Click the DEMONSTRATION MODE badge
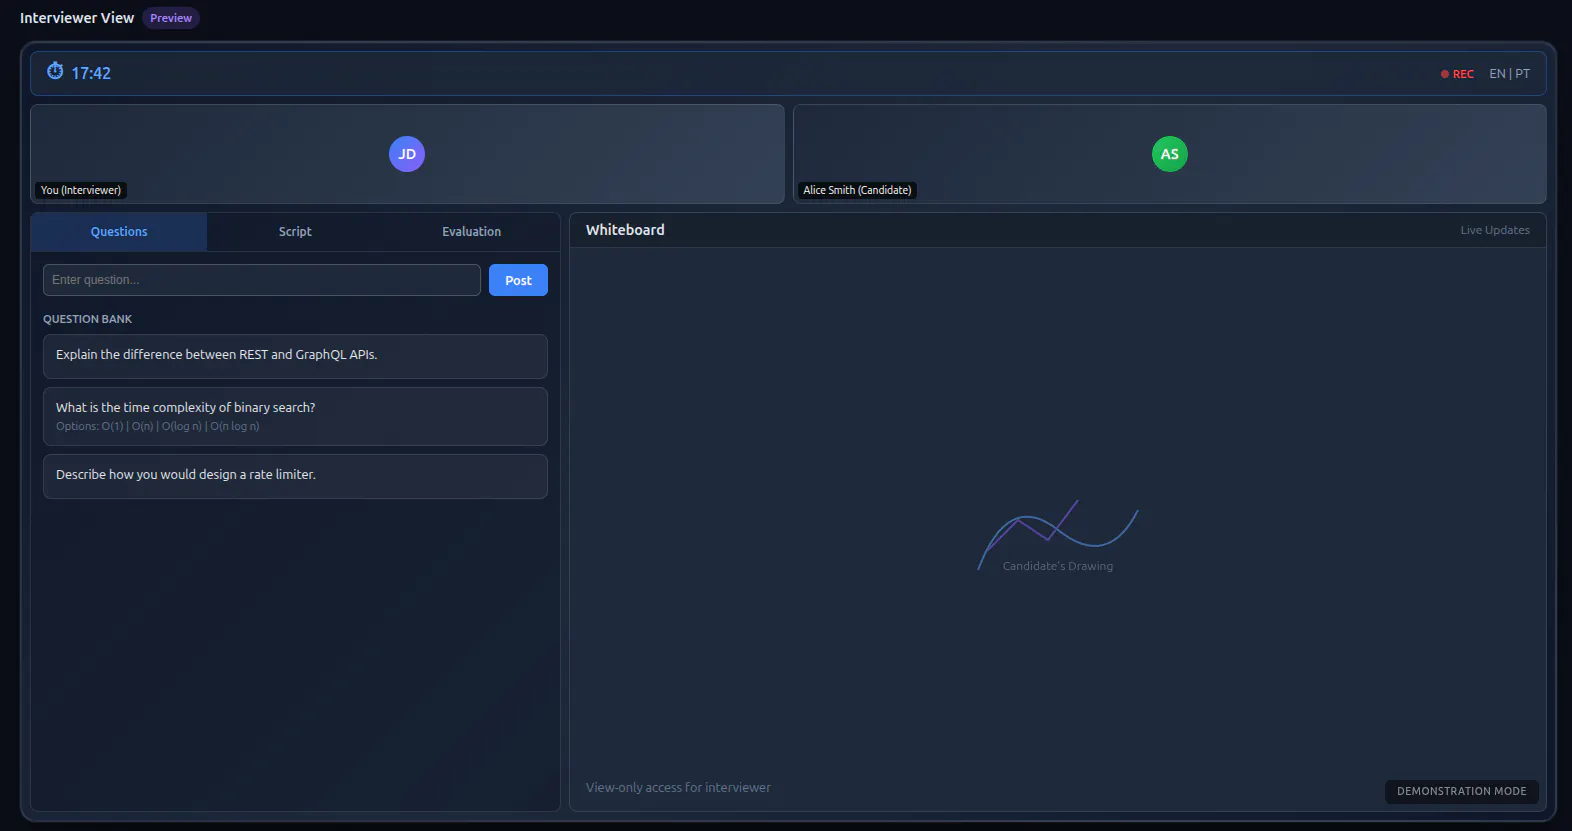 point(1461,791)
